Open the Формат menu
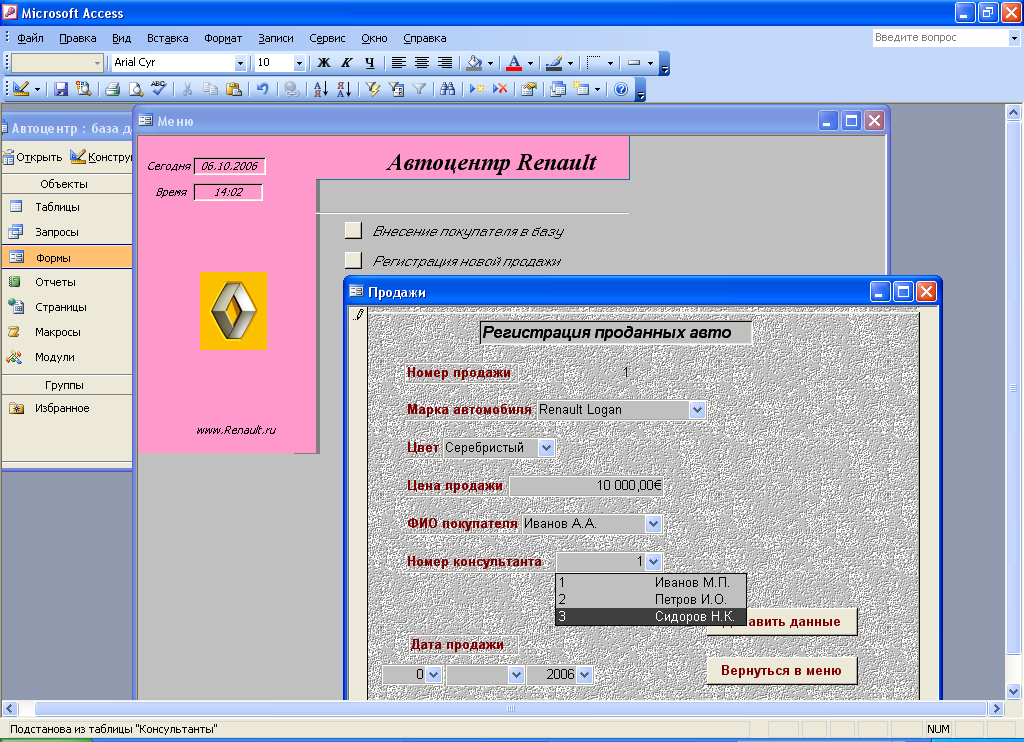 point(223,38)
